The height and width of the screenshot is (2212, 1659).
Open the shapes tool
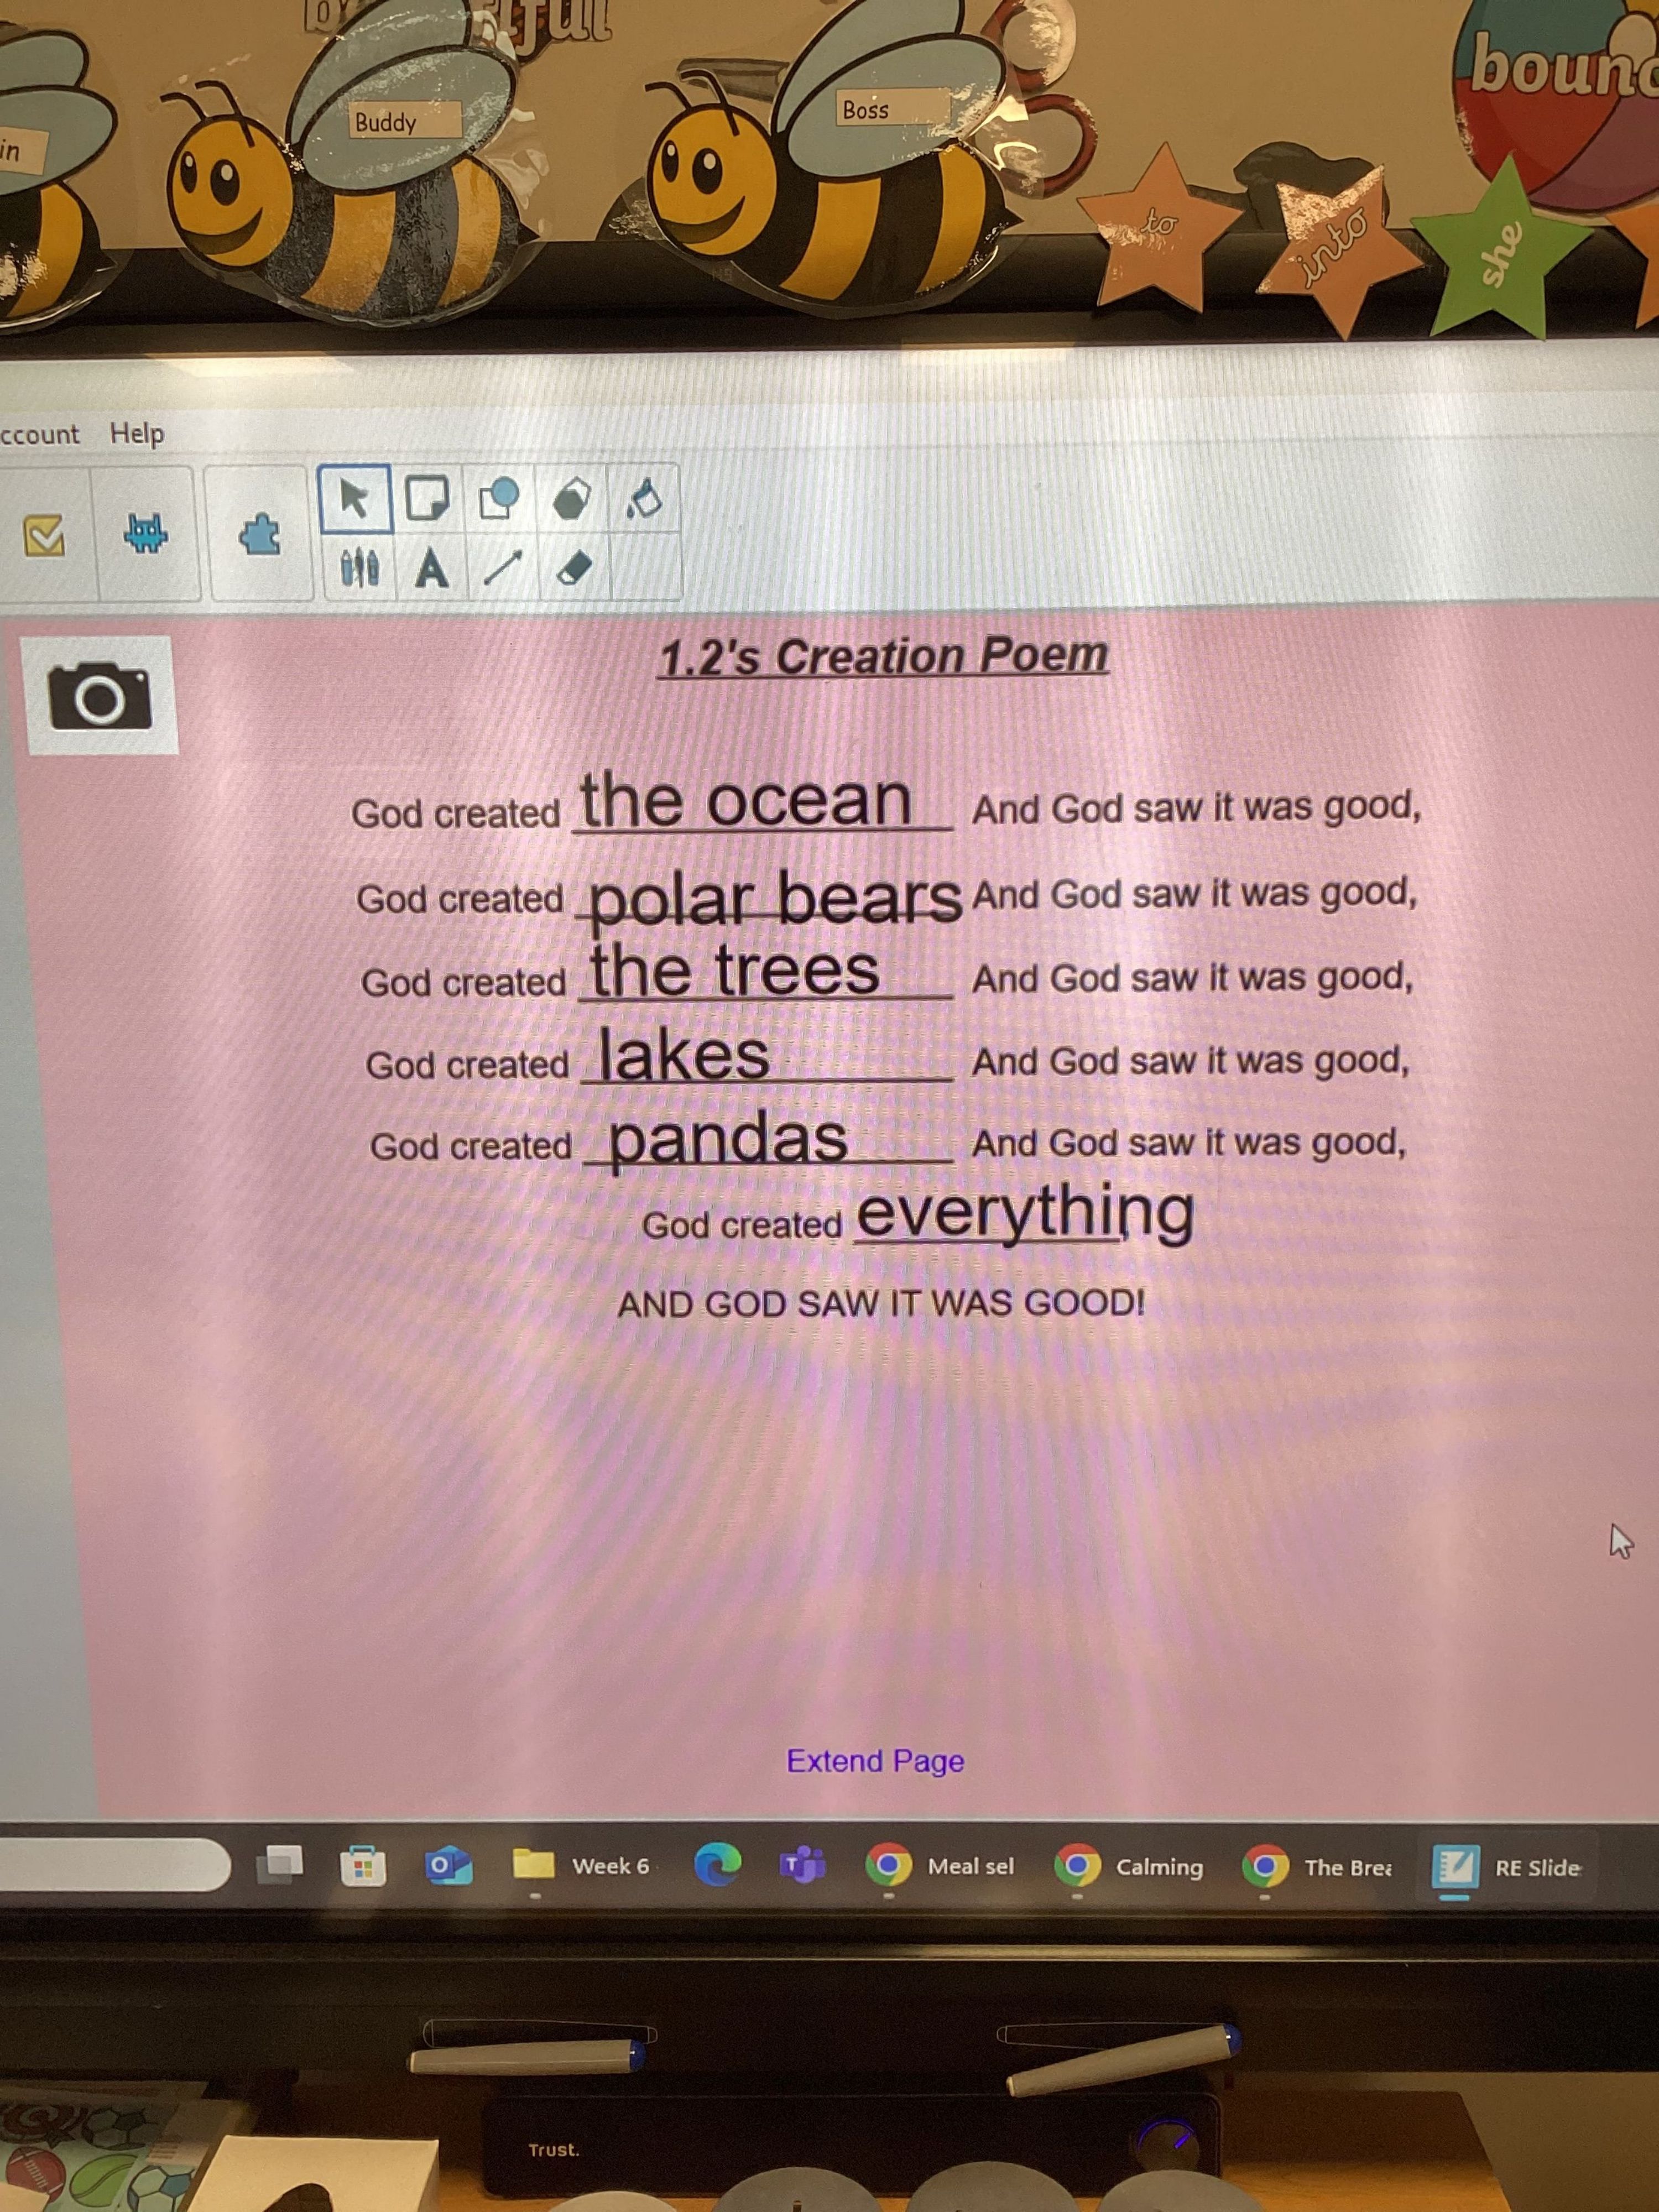tap(499, 497)
